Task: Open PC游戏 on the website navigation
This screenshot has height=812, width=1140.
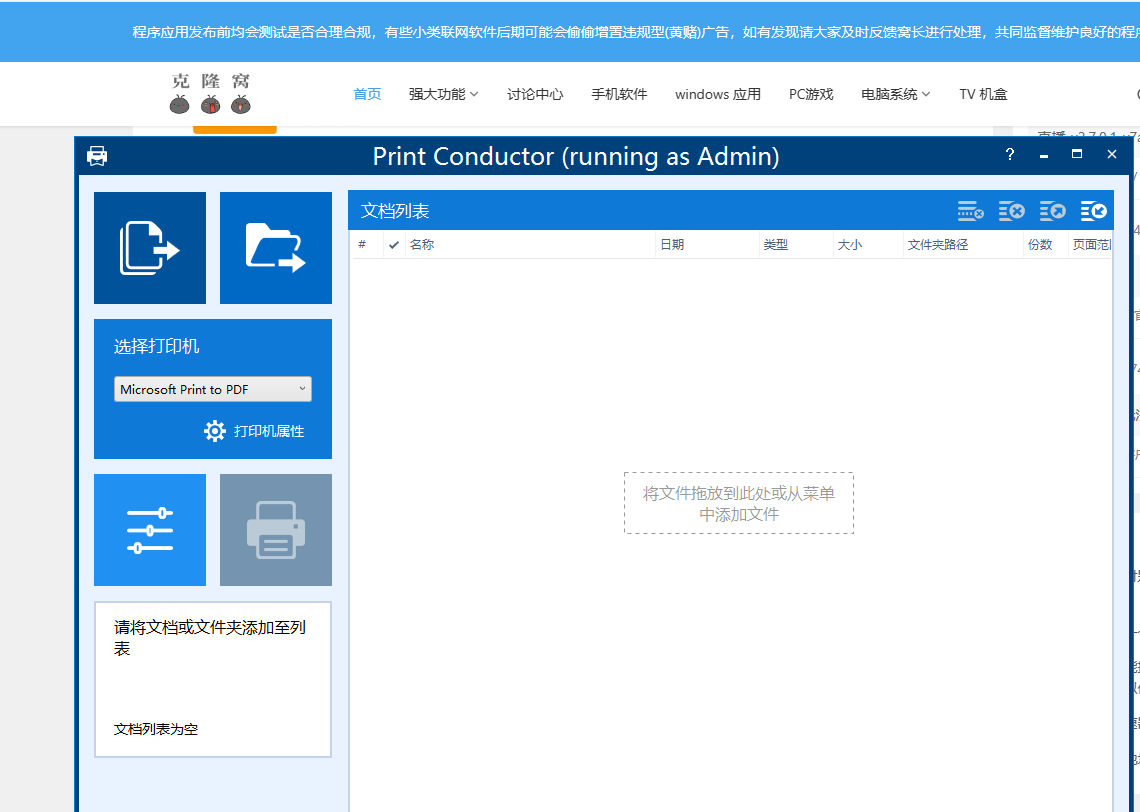Action: (x=811, y=95)
